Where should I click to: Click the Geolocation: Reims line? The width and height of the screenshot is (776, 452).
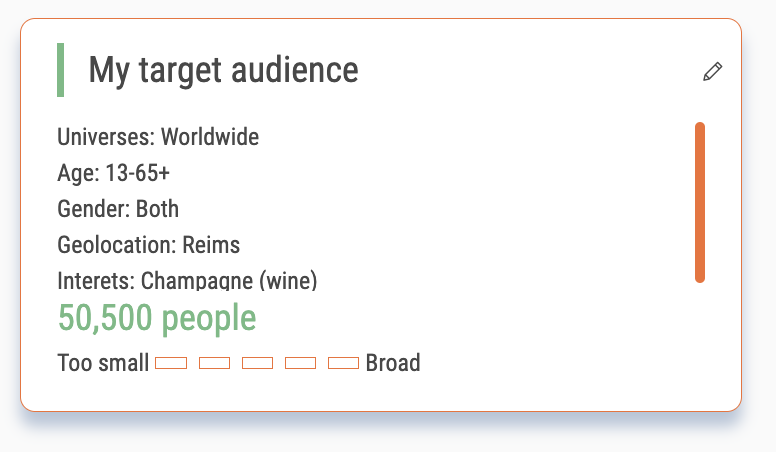pyautogui.click(x=148, y=245)
